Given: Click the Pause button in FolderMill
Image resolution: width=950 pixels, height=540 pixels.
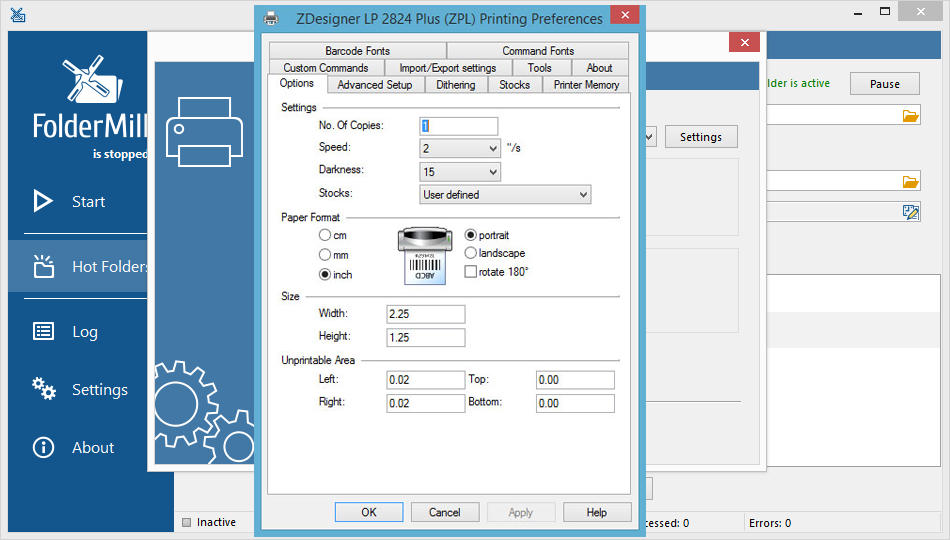Looking at the screenshot, I should 885,84.
